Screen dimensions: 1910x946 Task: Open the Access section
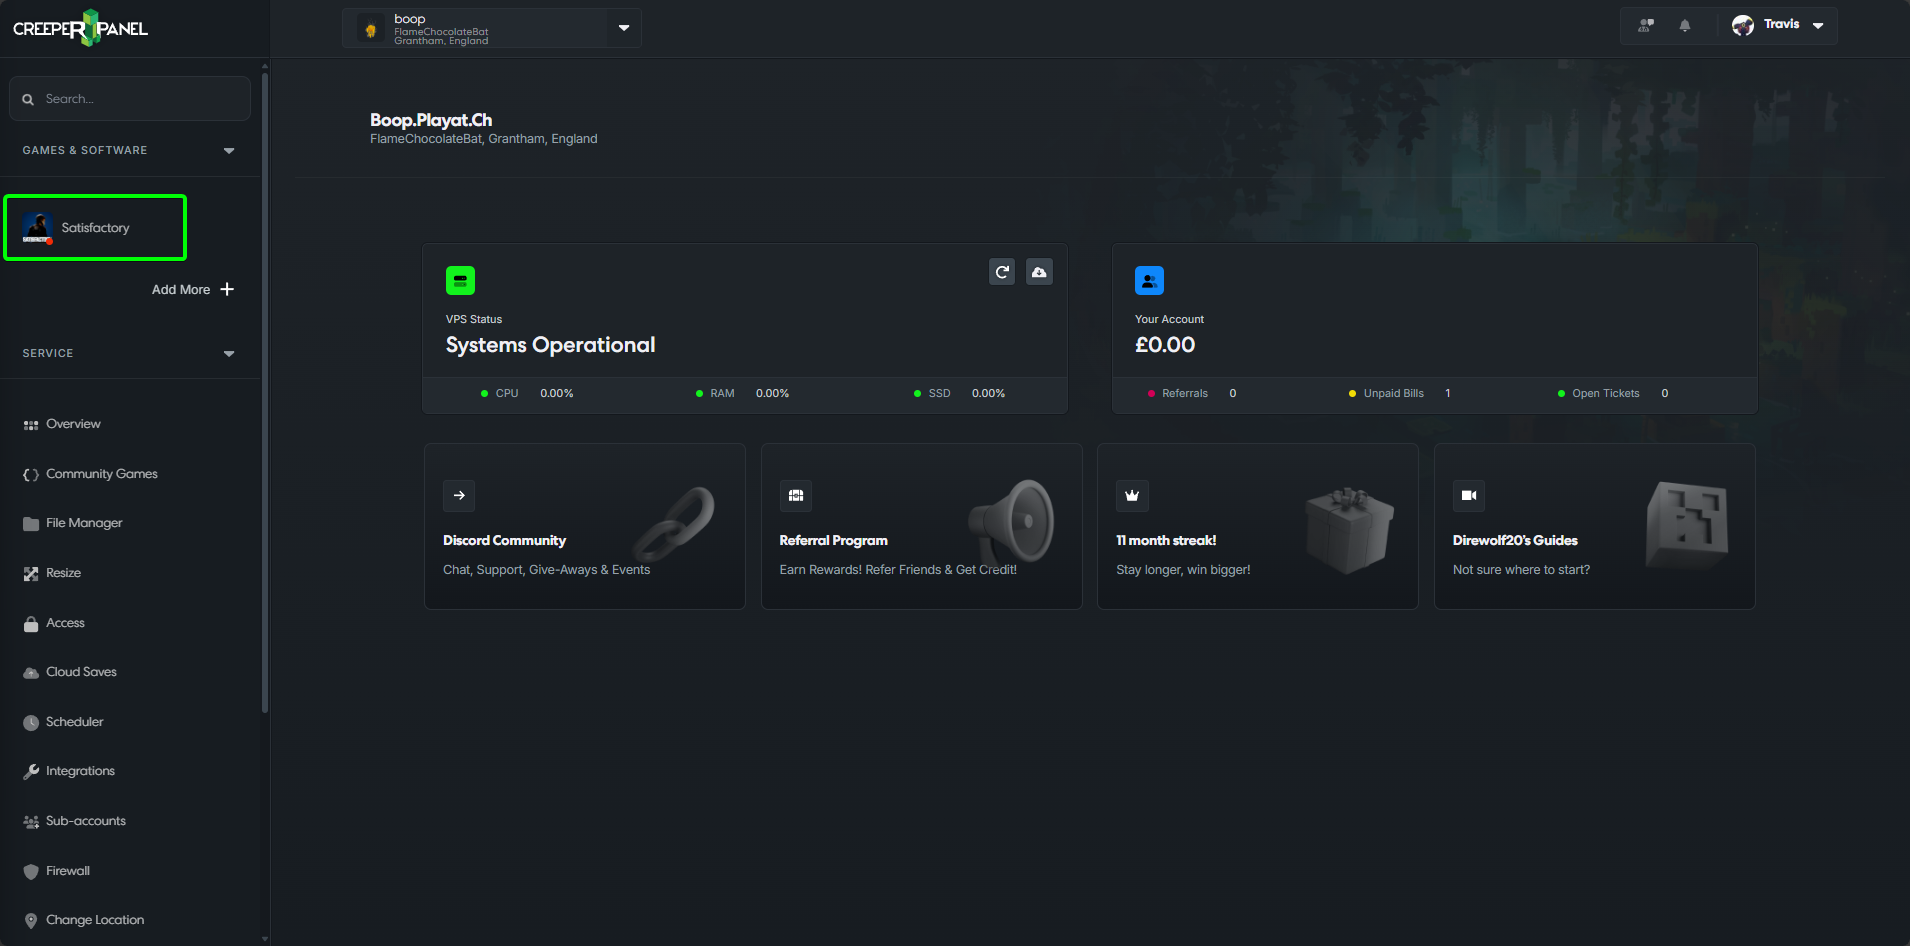tap(65, 622)
